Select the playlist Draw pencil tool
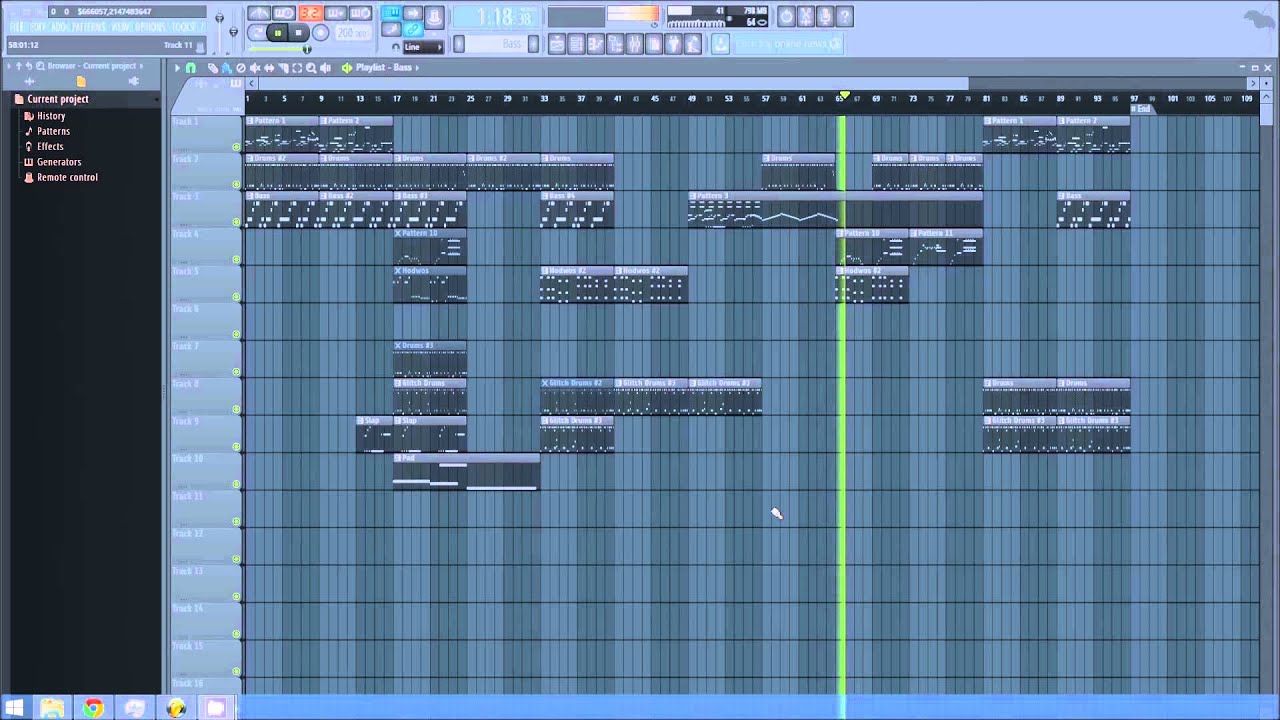 coord(213,68)
